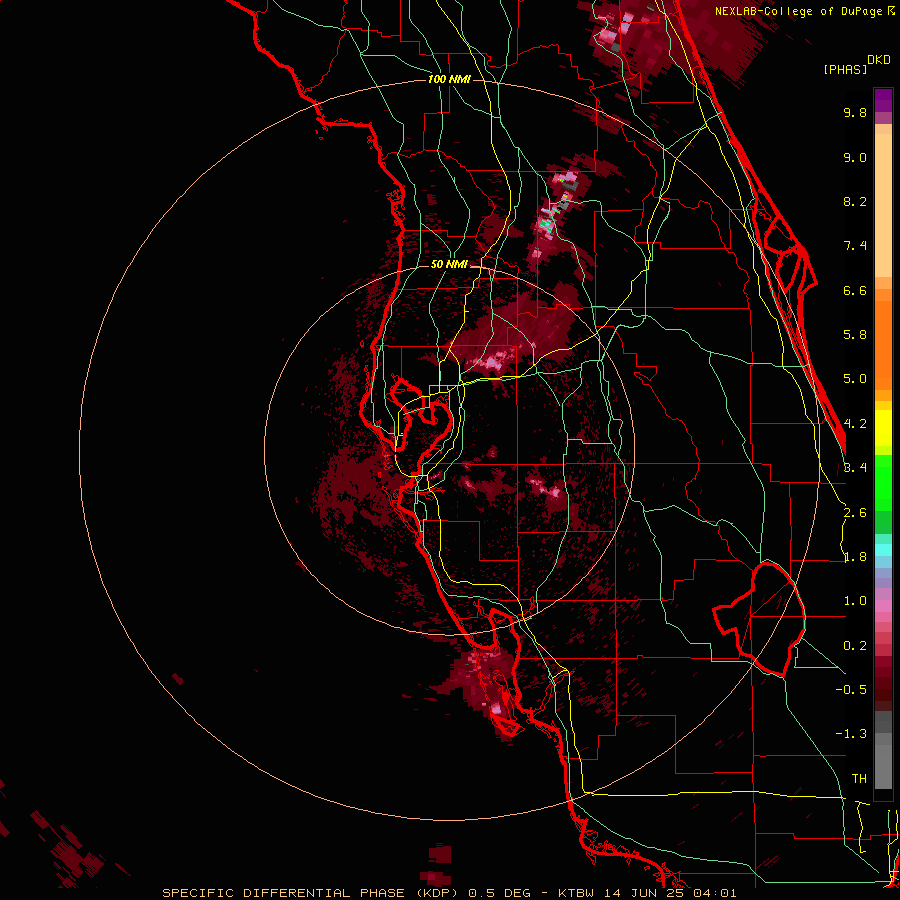Screen dimensions: 900x900
Task: Click the 9.0 scale value
Action: click(x=855, y=157)
